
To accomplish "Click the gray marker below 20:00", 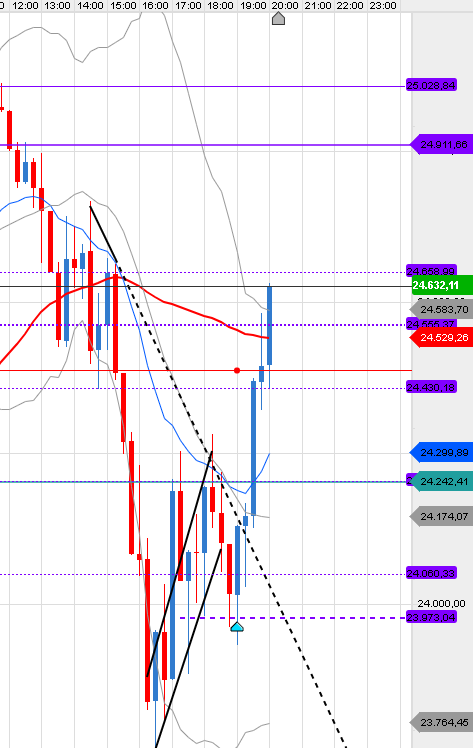I will pos(278,19).
